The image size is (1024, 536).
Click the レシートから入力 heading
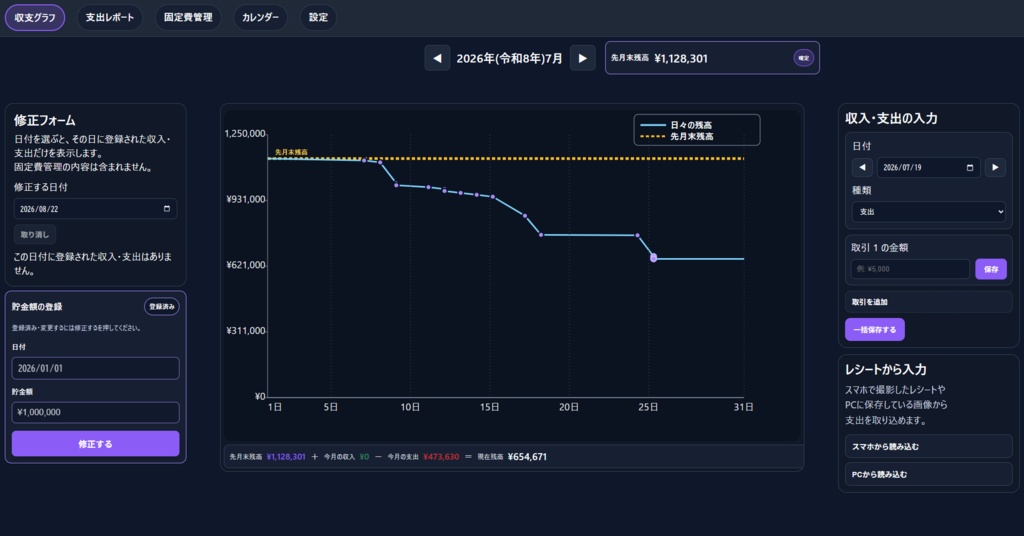(x=886, y=370)
